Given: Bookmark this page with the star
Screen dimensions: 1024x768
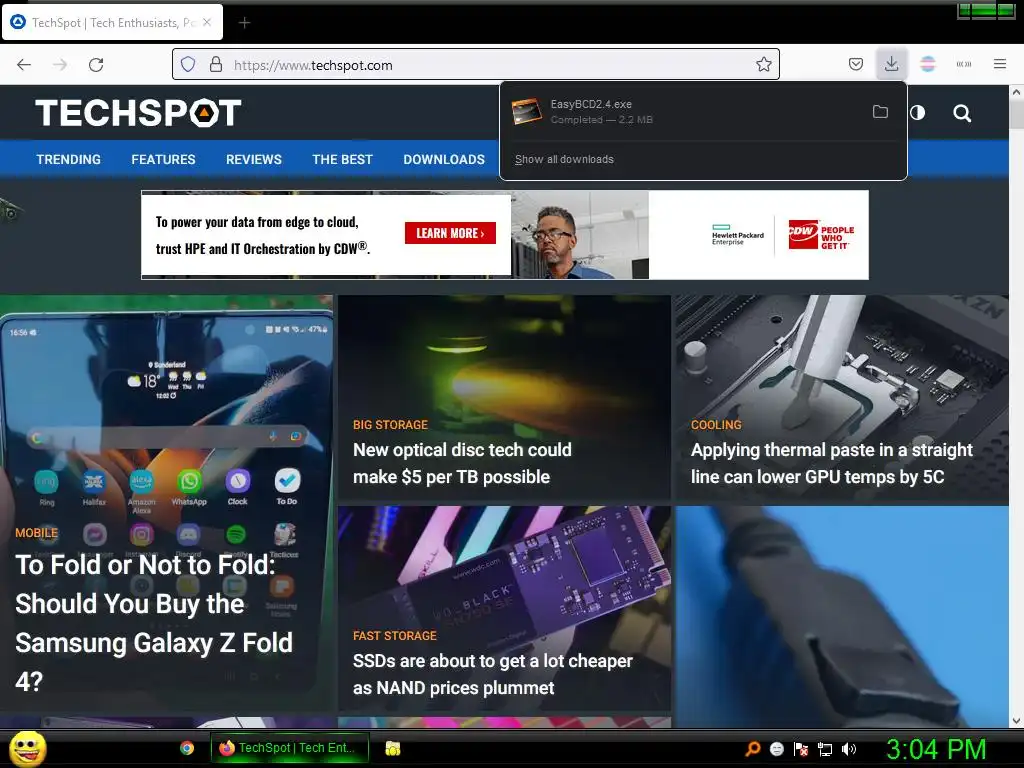Looking at the screenshot, I should click(x=763, y=65).
